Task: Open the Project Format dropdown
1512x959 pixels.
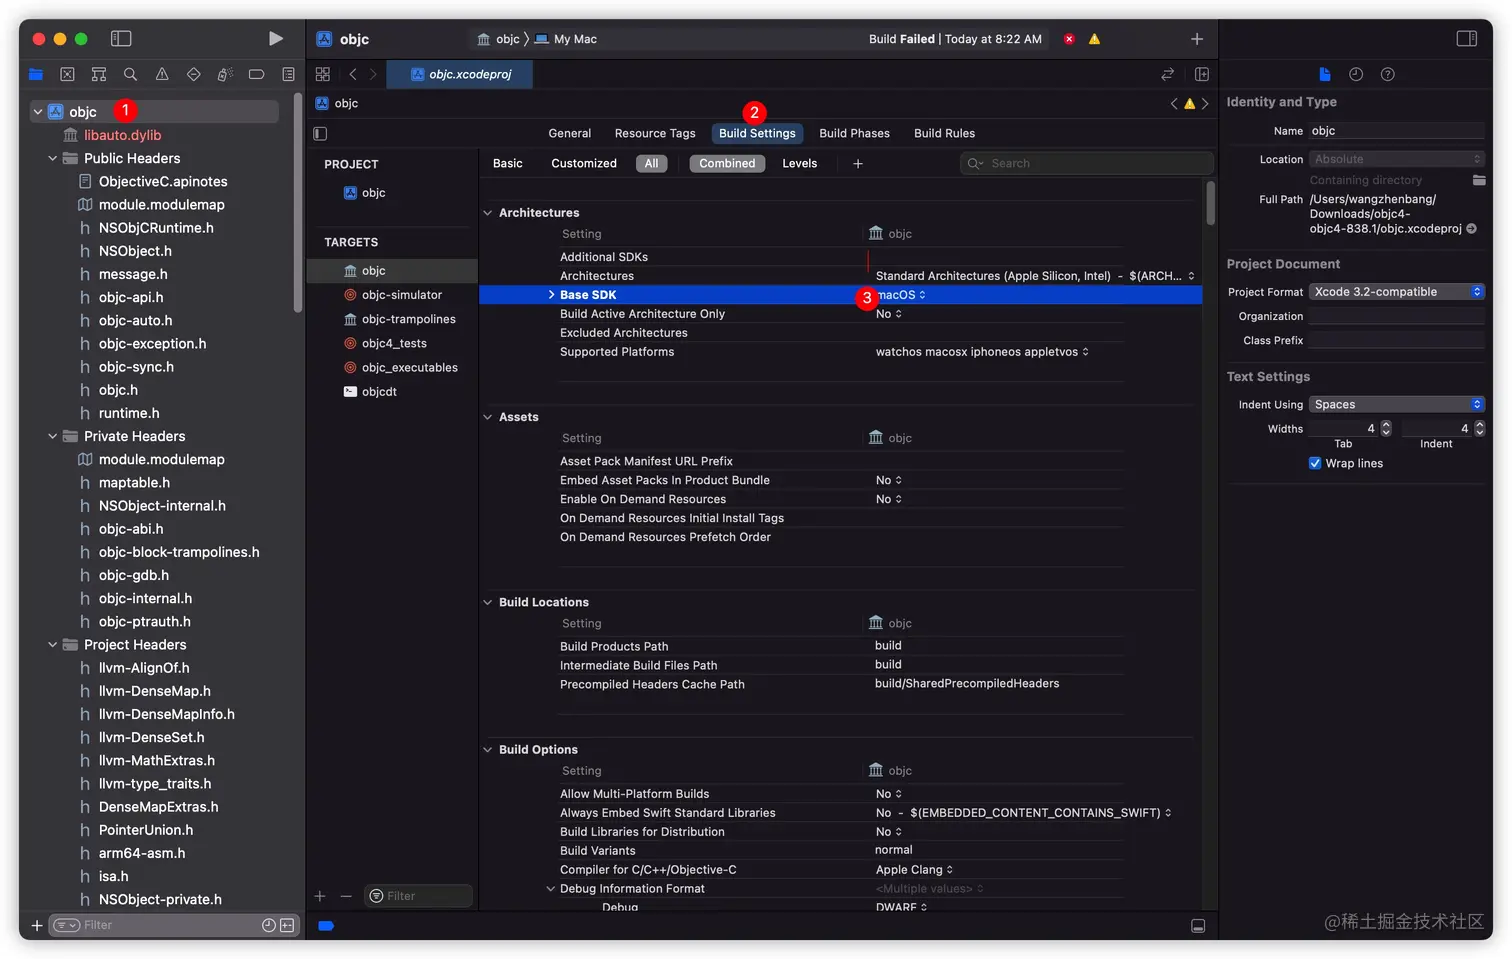Action: point(1397,292)
